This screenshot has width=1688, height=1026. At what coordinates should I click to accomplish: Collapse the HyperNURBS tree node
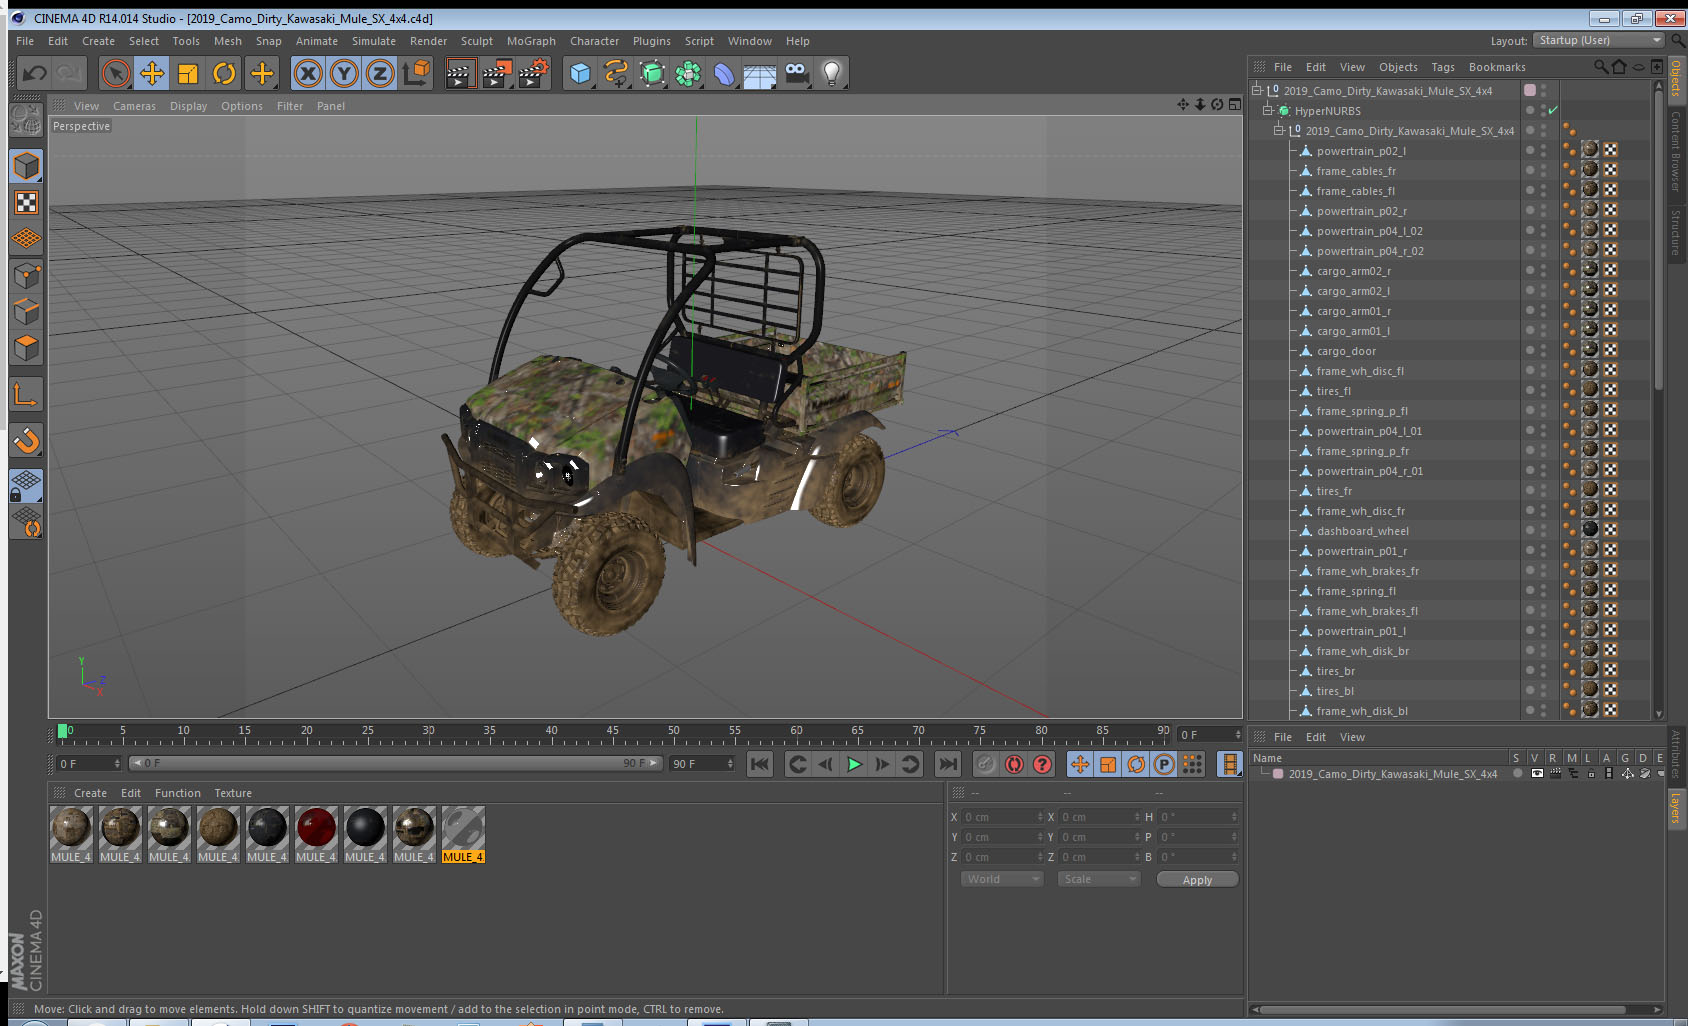(1268, 110)
